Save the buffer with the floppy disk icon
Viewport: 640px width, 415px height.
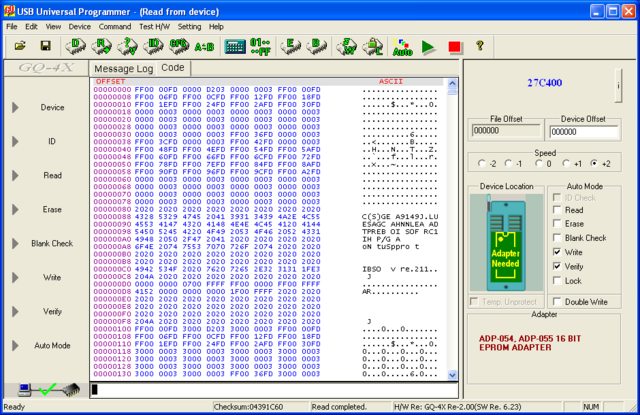[45, 46]
